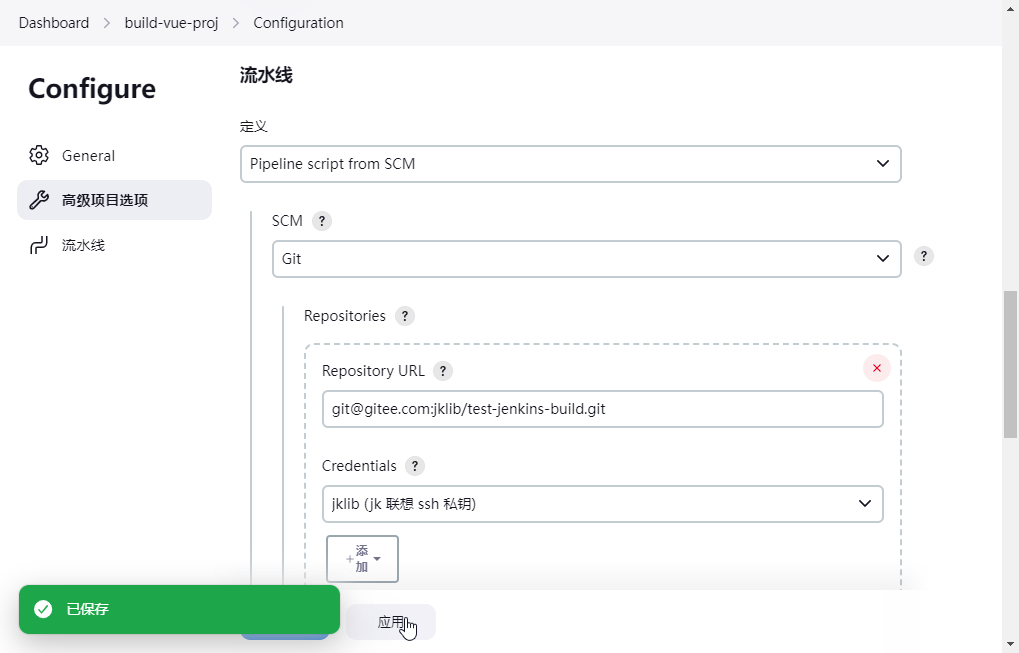Navigate to Dashboard breadcrumb
Screen dimensions: 1019x653
click(54, 23)
